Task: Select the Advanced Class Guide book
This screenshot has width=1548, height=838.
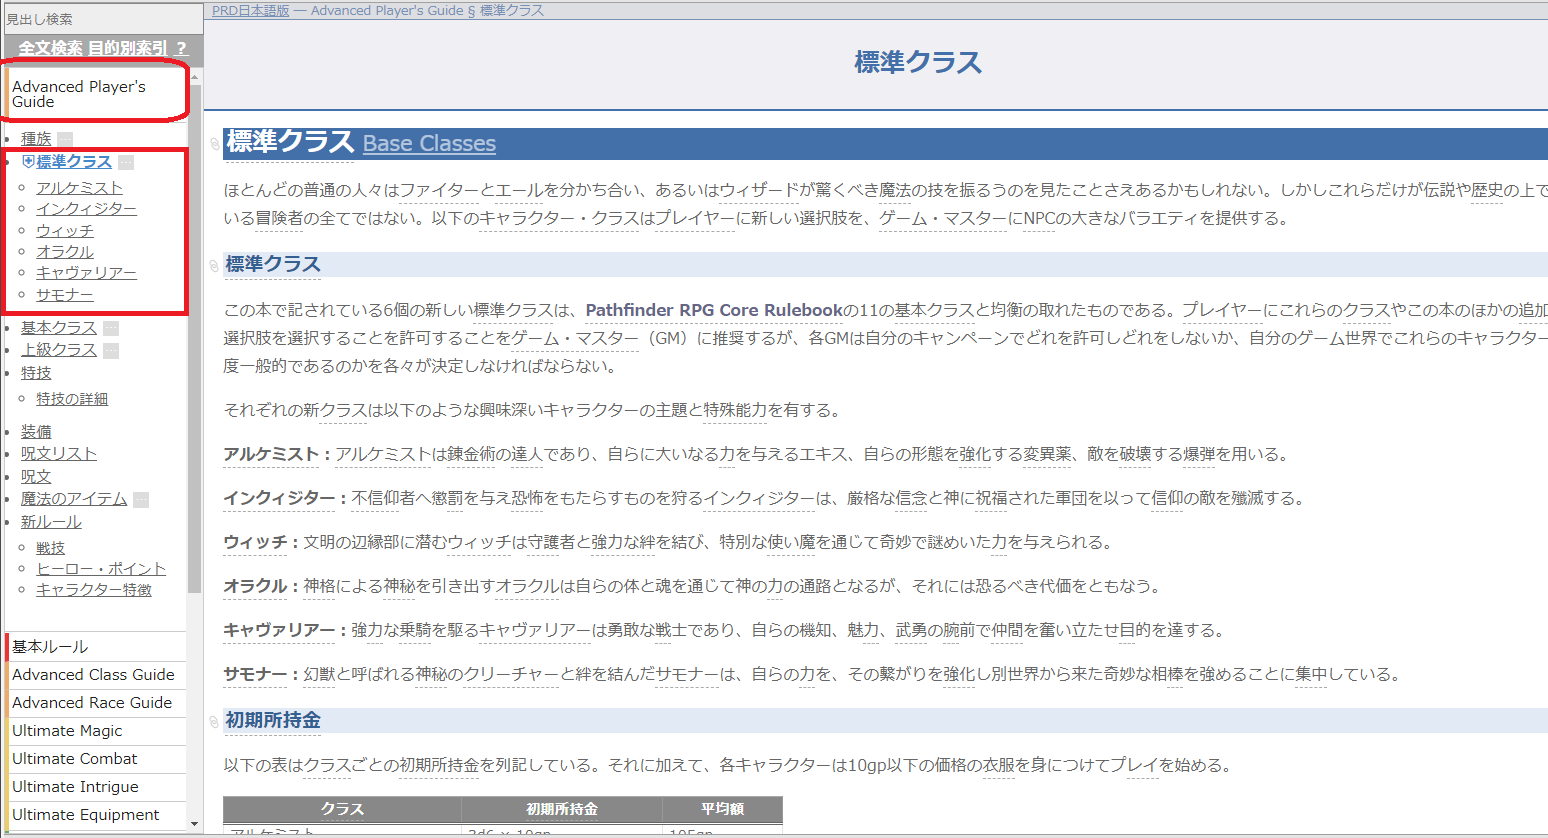Action: [x=93, y=675]
